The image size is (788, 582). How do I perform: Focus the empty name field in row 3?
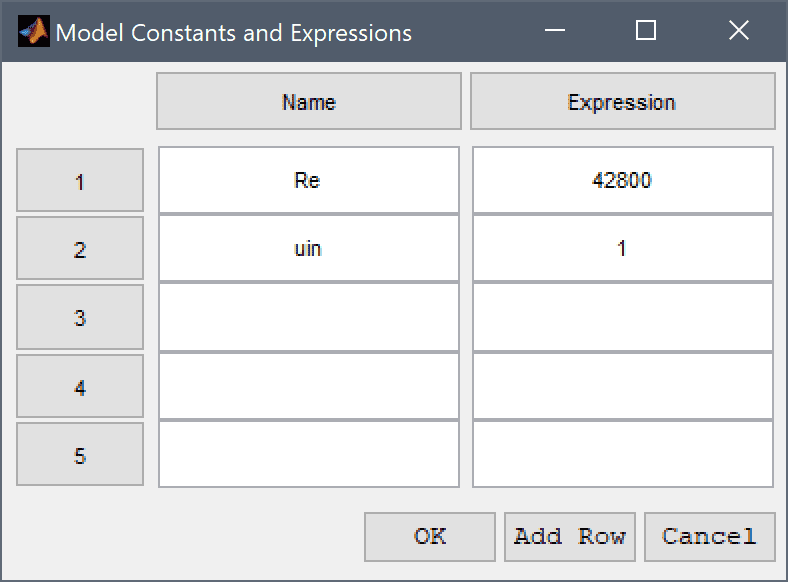[309, 317]
